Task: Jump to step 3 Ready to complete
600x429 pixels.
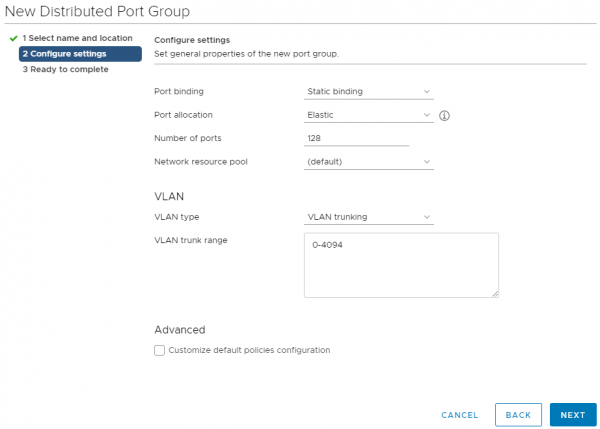Action: tap(65, 69)
